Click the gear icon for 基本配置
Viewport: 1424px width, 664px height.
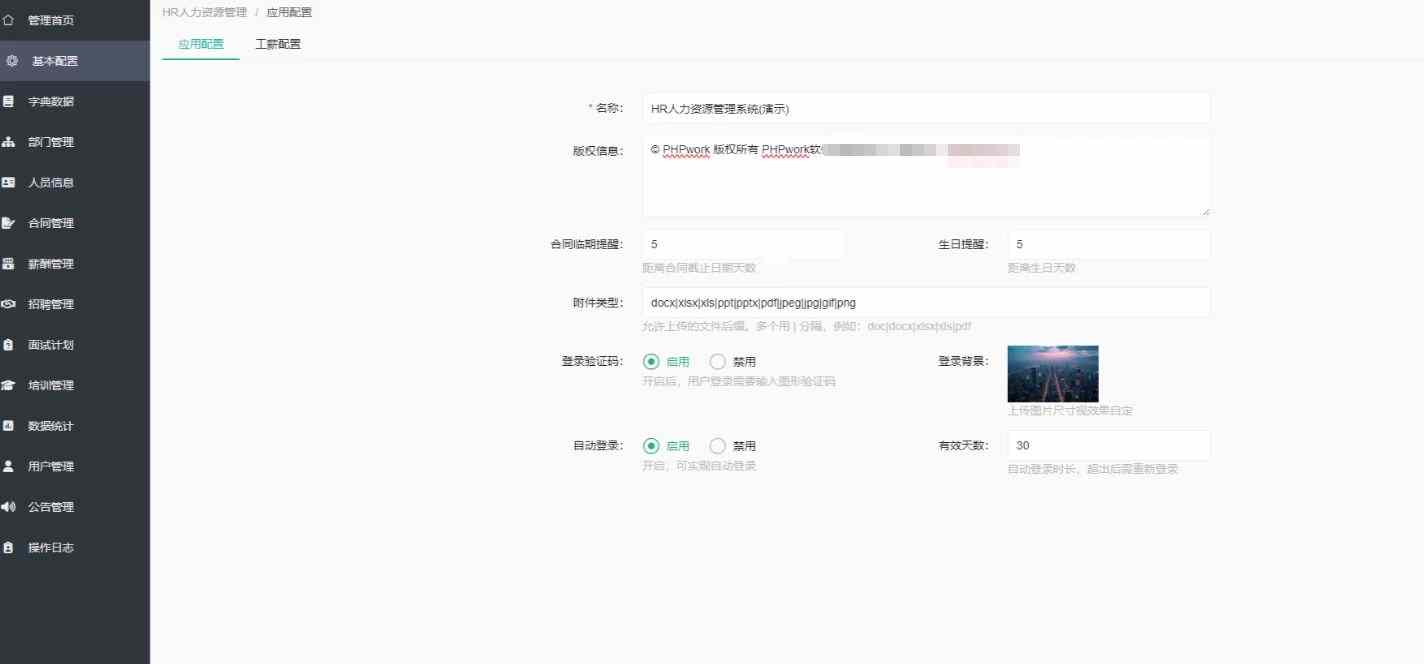tap(12, 61)
